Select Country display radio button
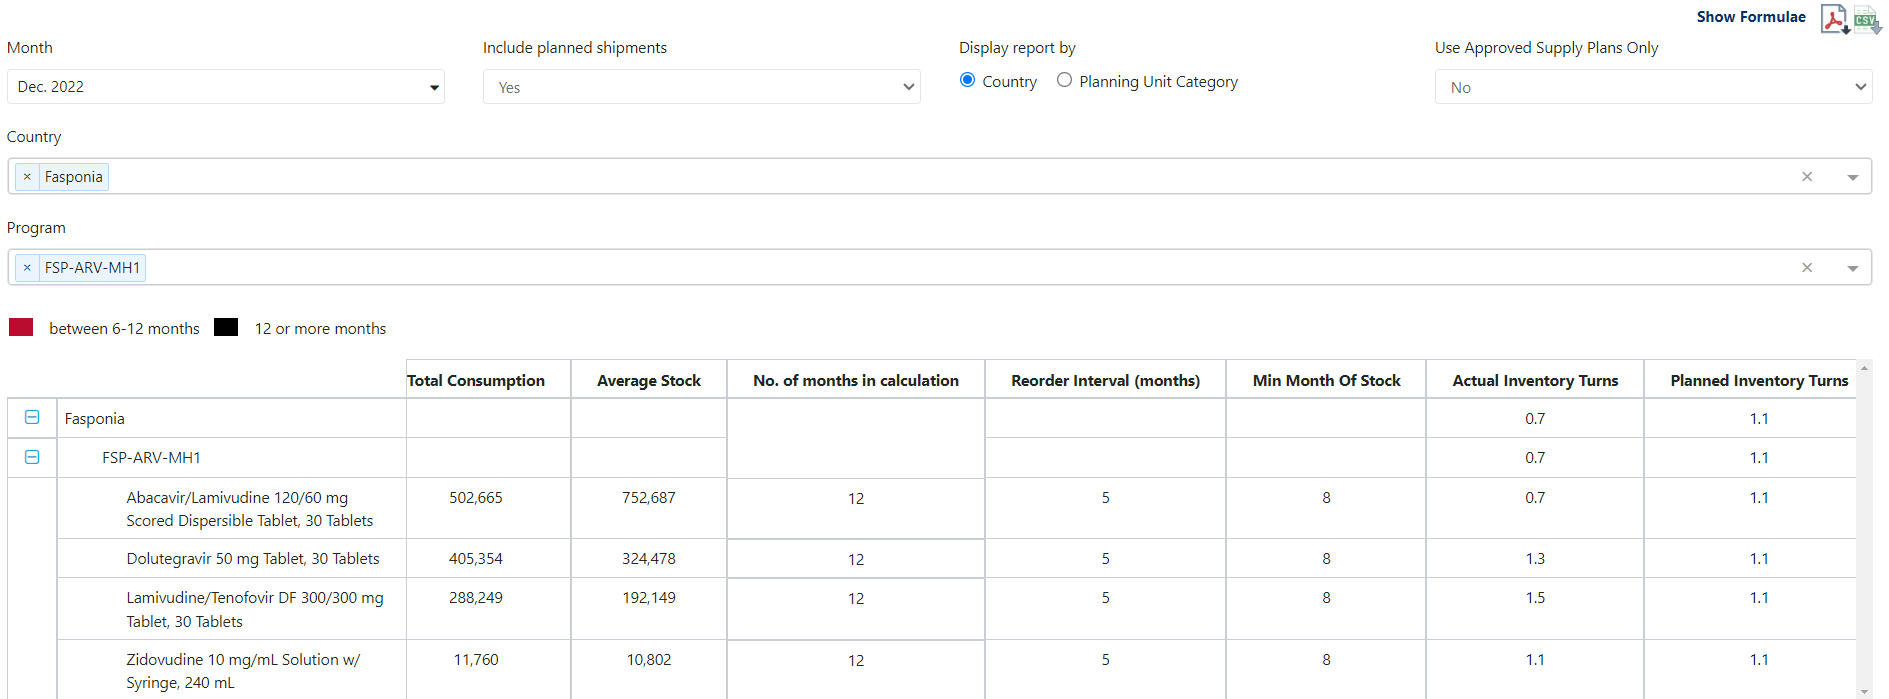This screenshot has width=1889, height=699. 967,80
